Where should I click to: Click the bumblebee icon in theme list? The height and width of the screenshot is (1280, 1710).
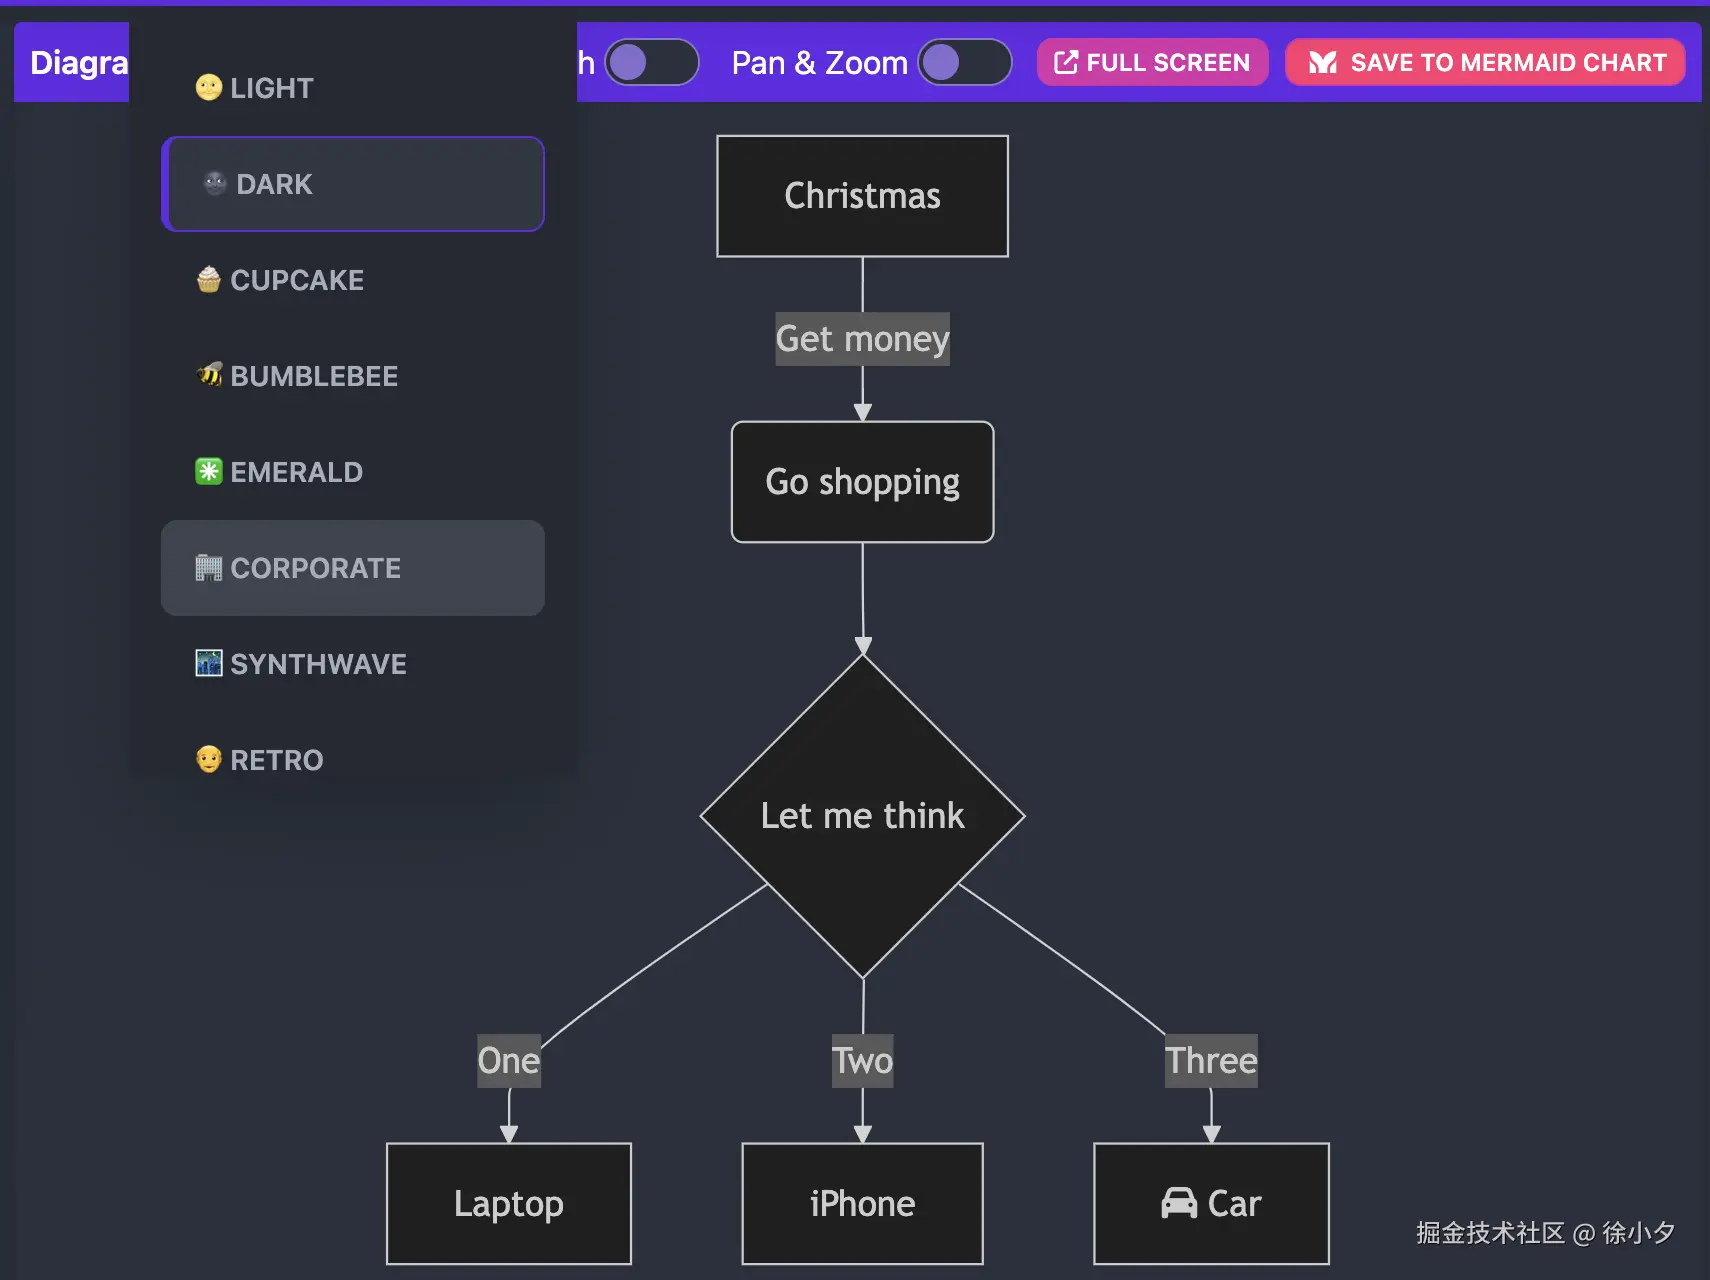(209, 376)
